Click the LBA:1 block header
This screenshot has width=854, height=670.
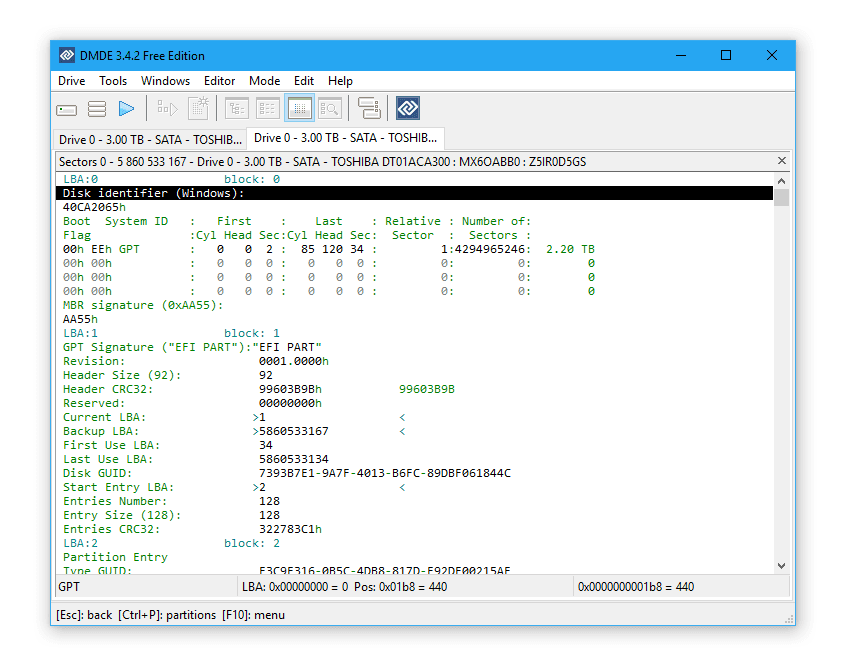80,333
